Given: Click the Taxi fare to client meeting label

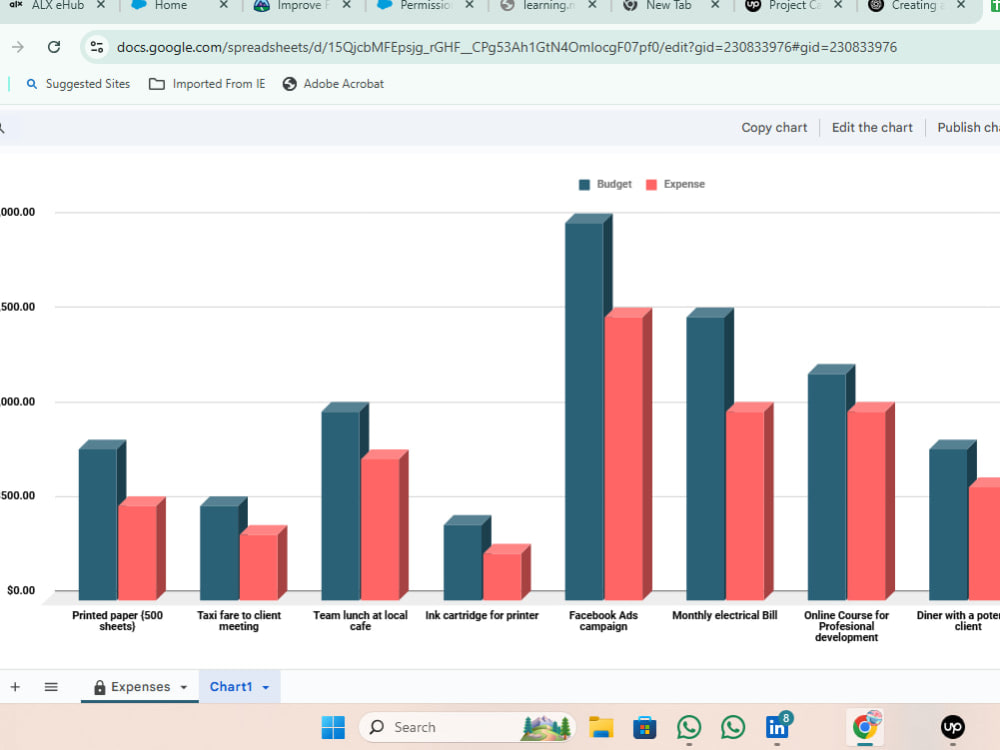Looking at the screenshot, I should coord(239,621).
